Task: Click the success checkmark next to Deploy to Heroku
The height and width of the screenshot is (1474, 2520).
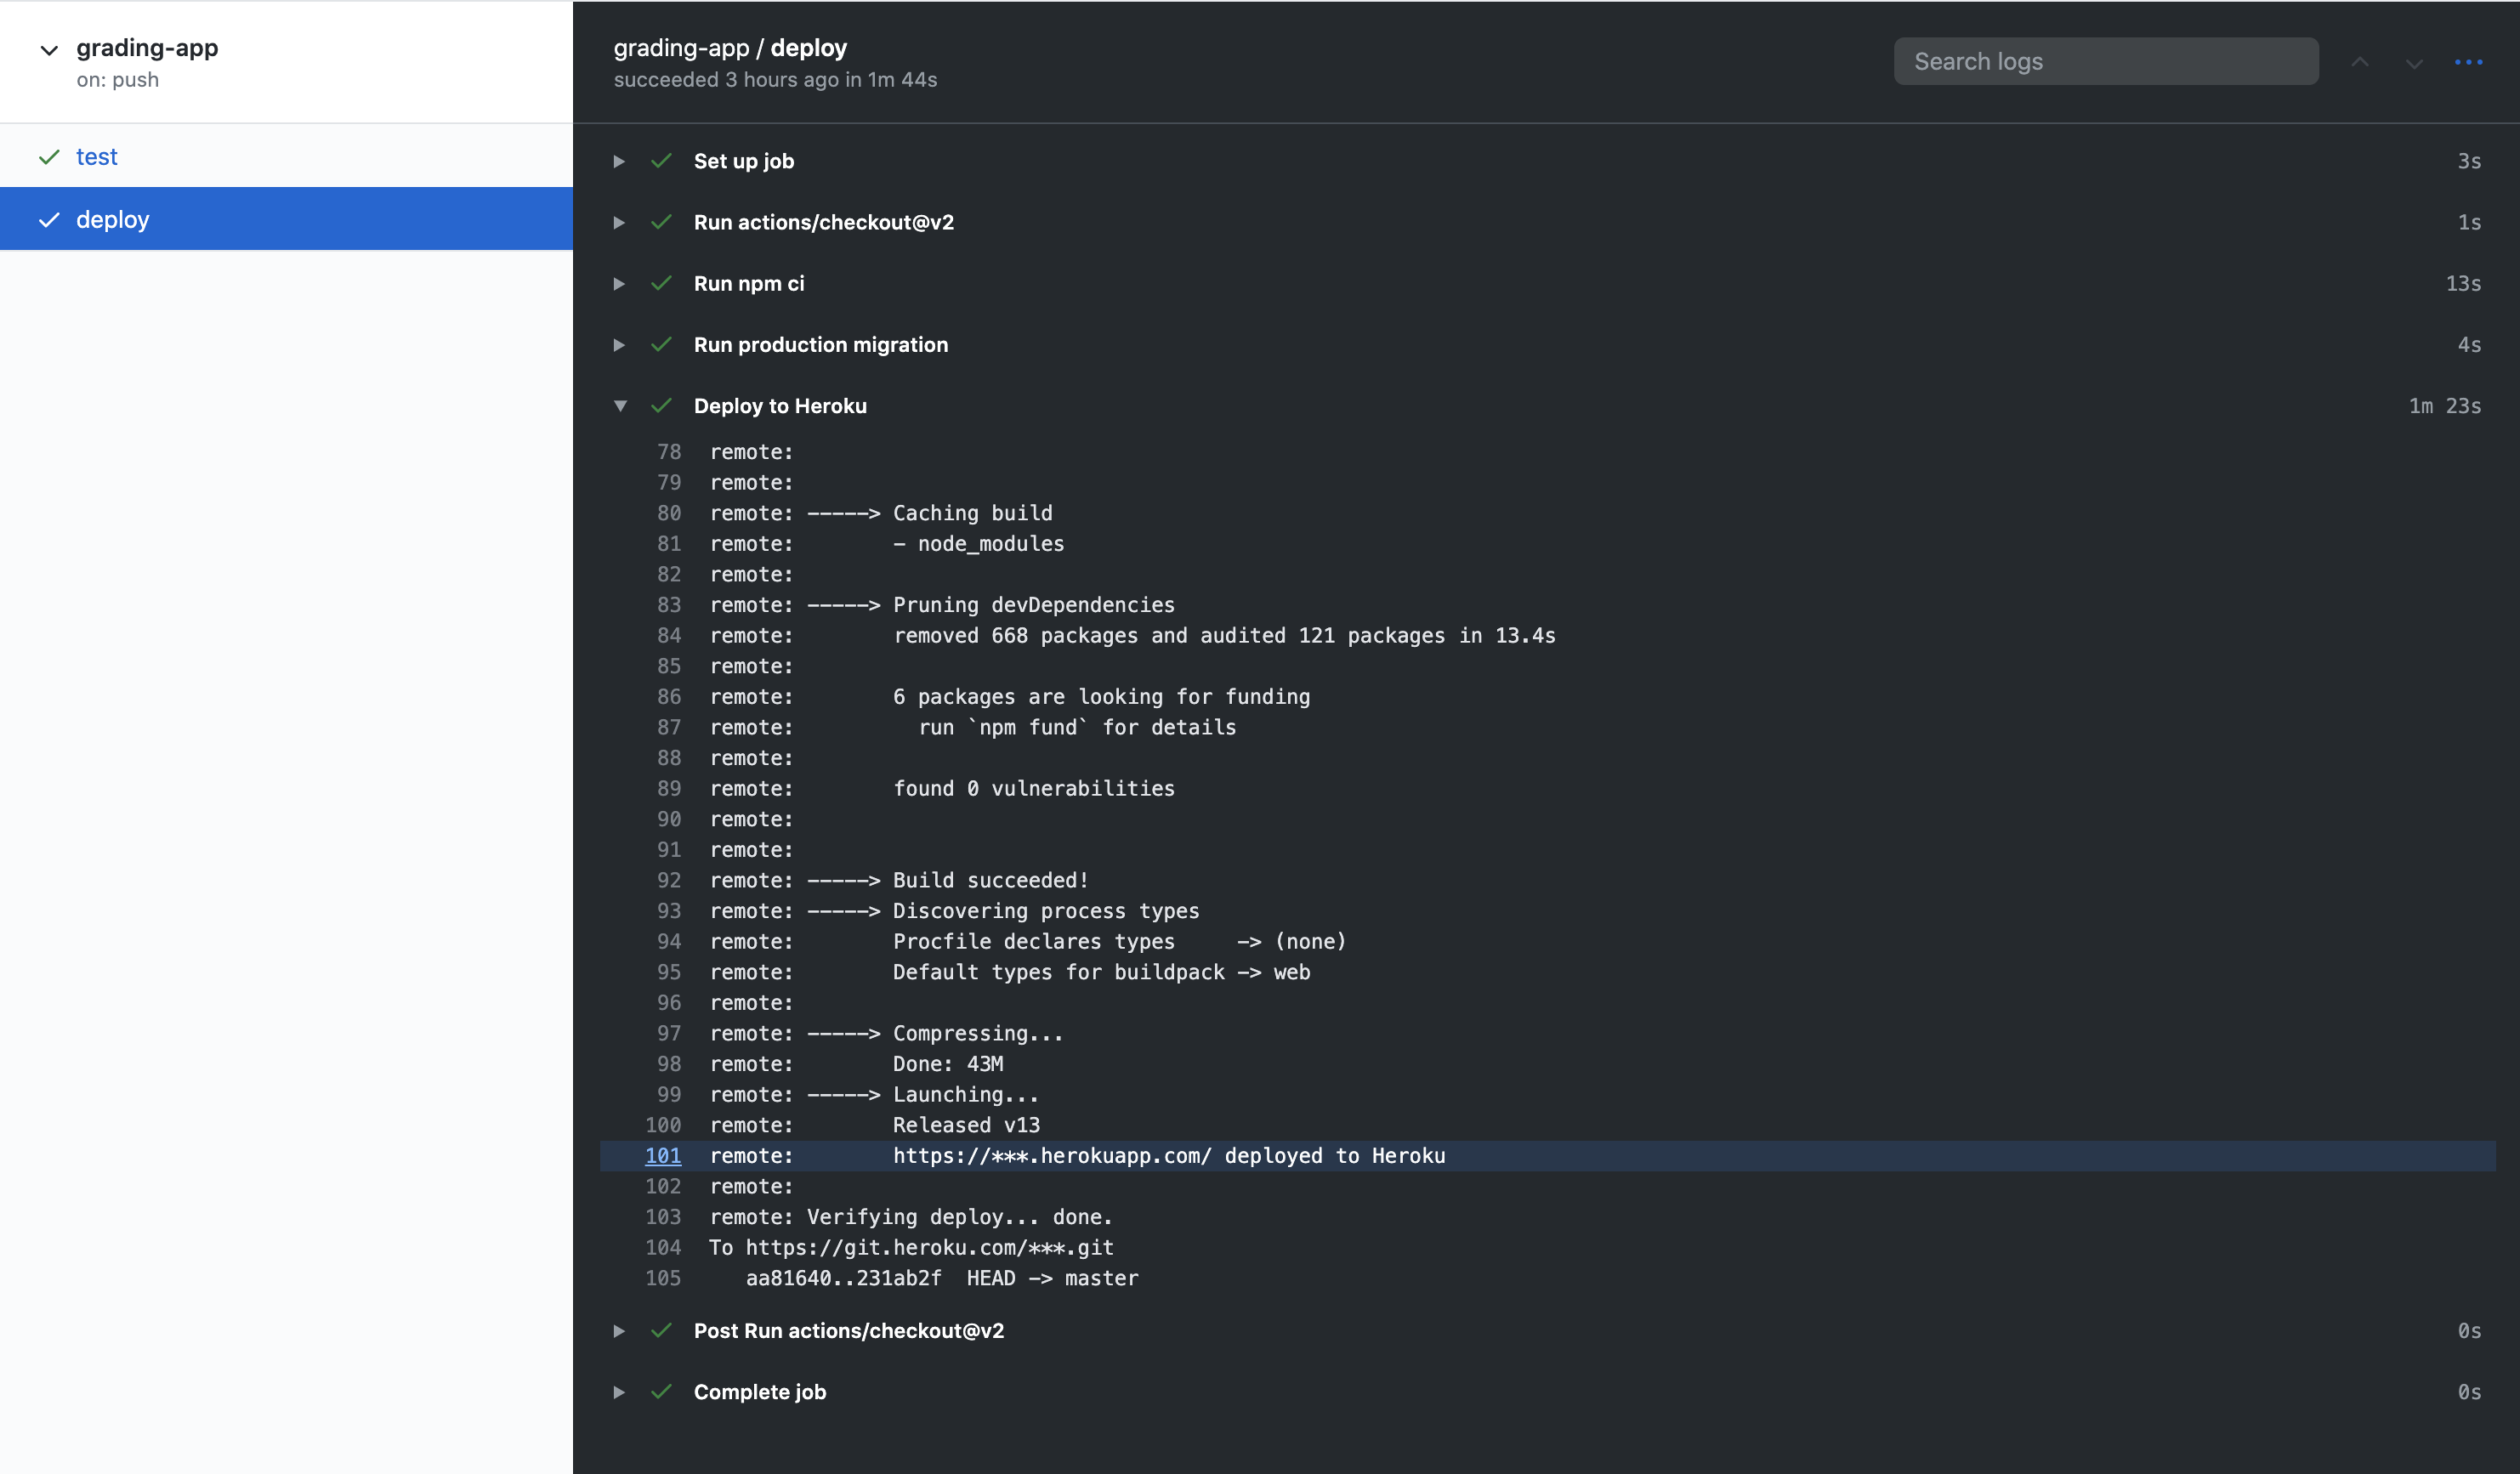Action: coord(661,406)
